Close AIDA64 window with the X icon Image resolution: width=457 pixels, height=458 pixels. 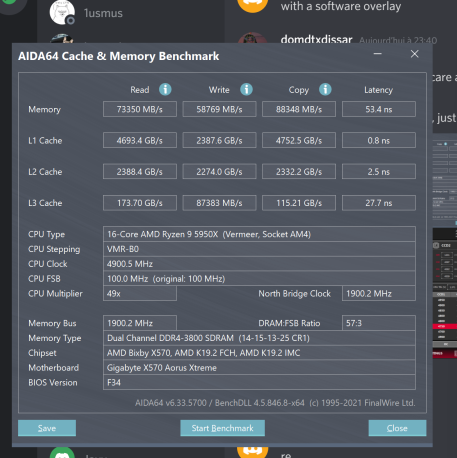414,54
